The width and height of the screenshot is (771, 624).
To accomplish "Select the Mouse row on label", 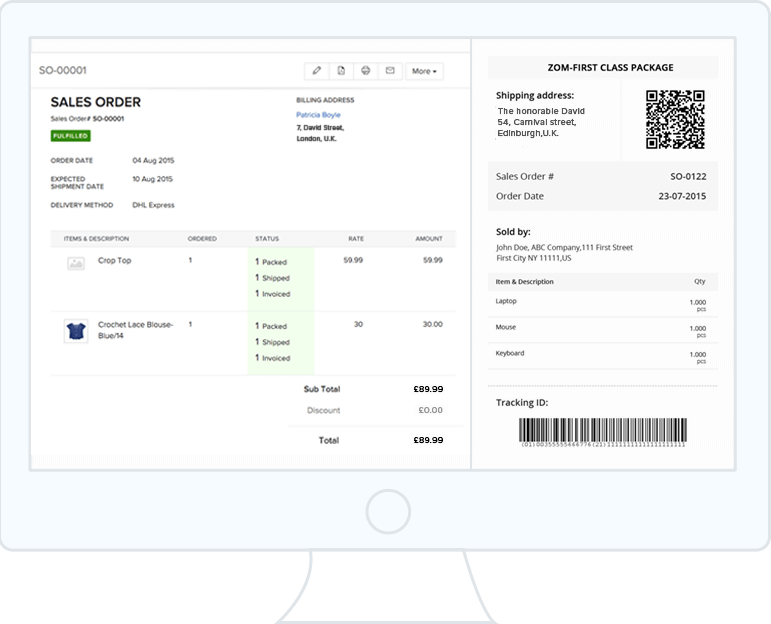I will [603, 330].
